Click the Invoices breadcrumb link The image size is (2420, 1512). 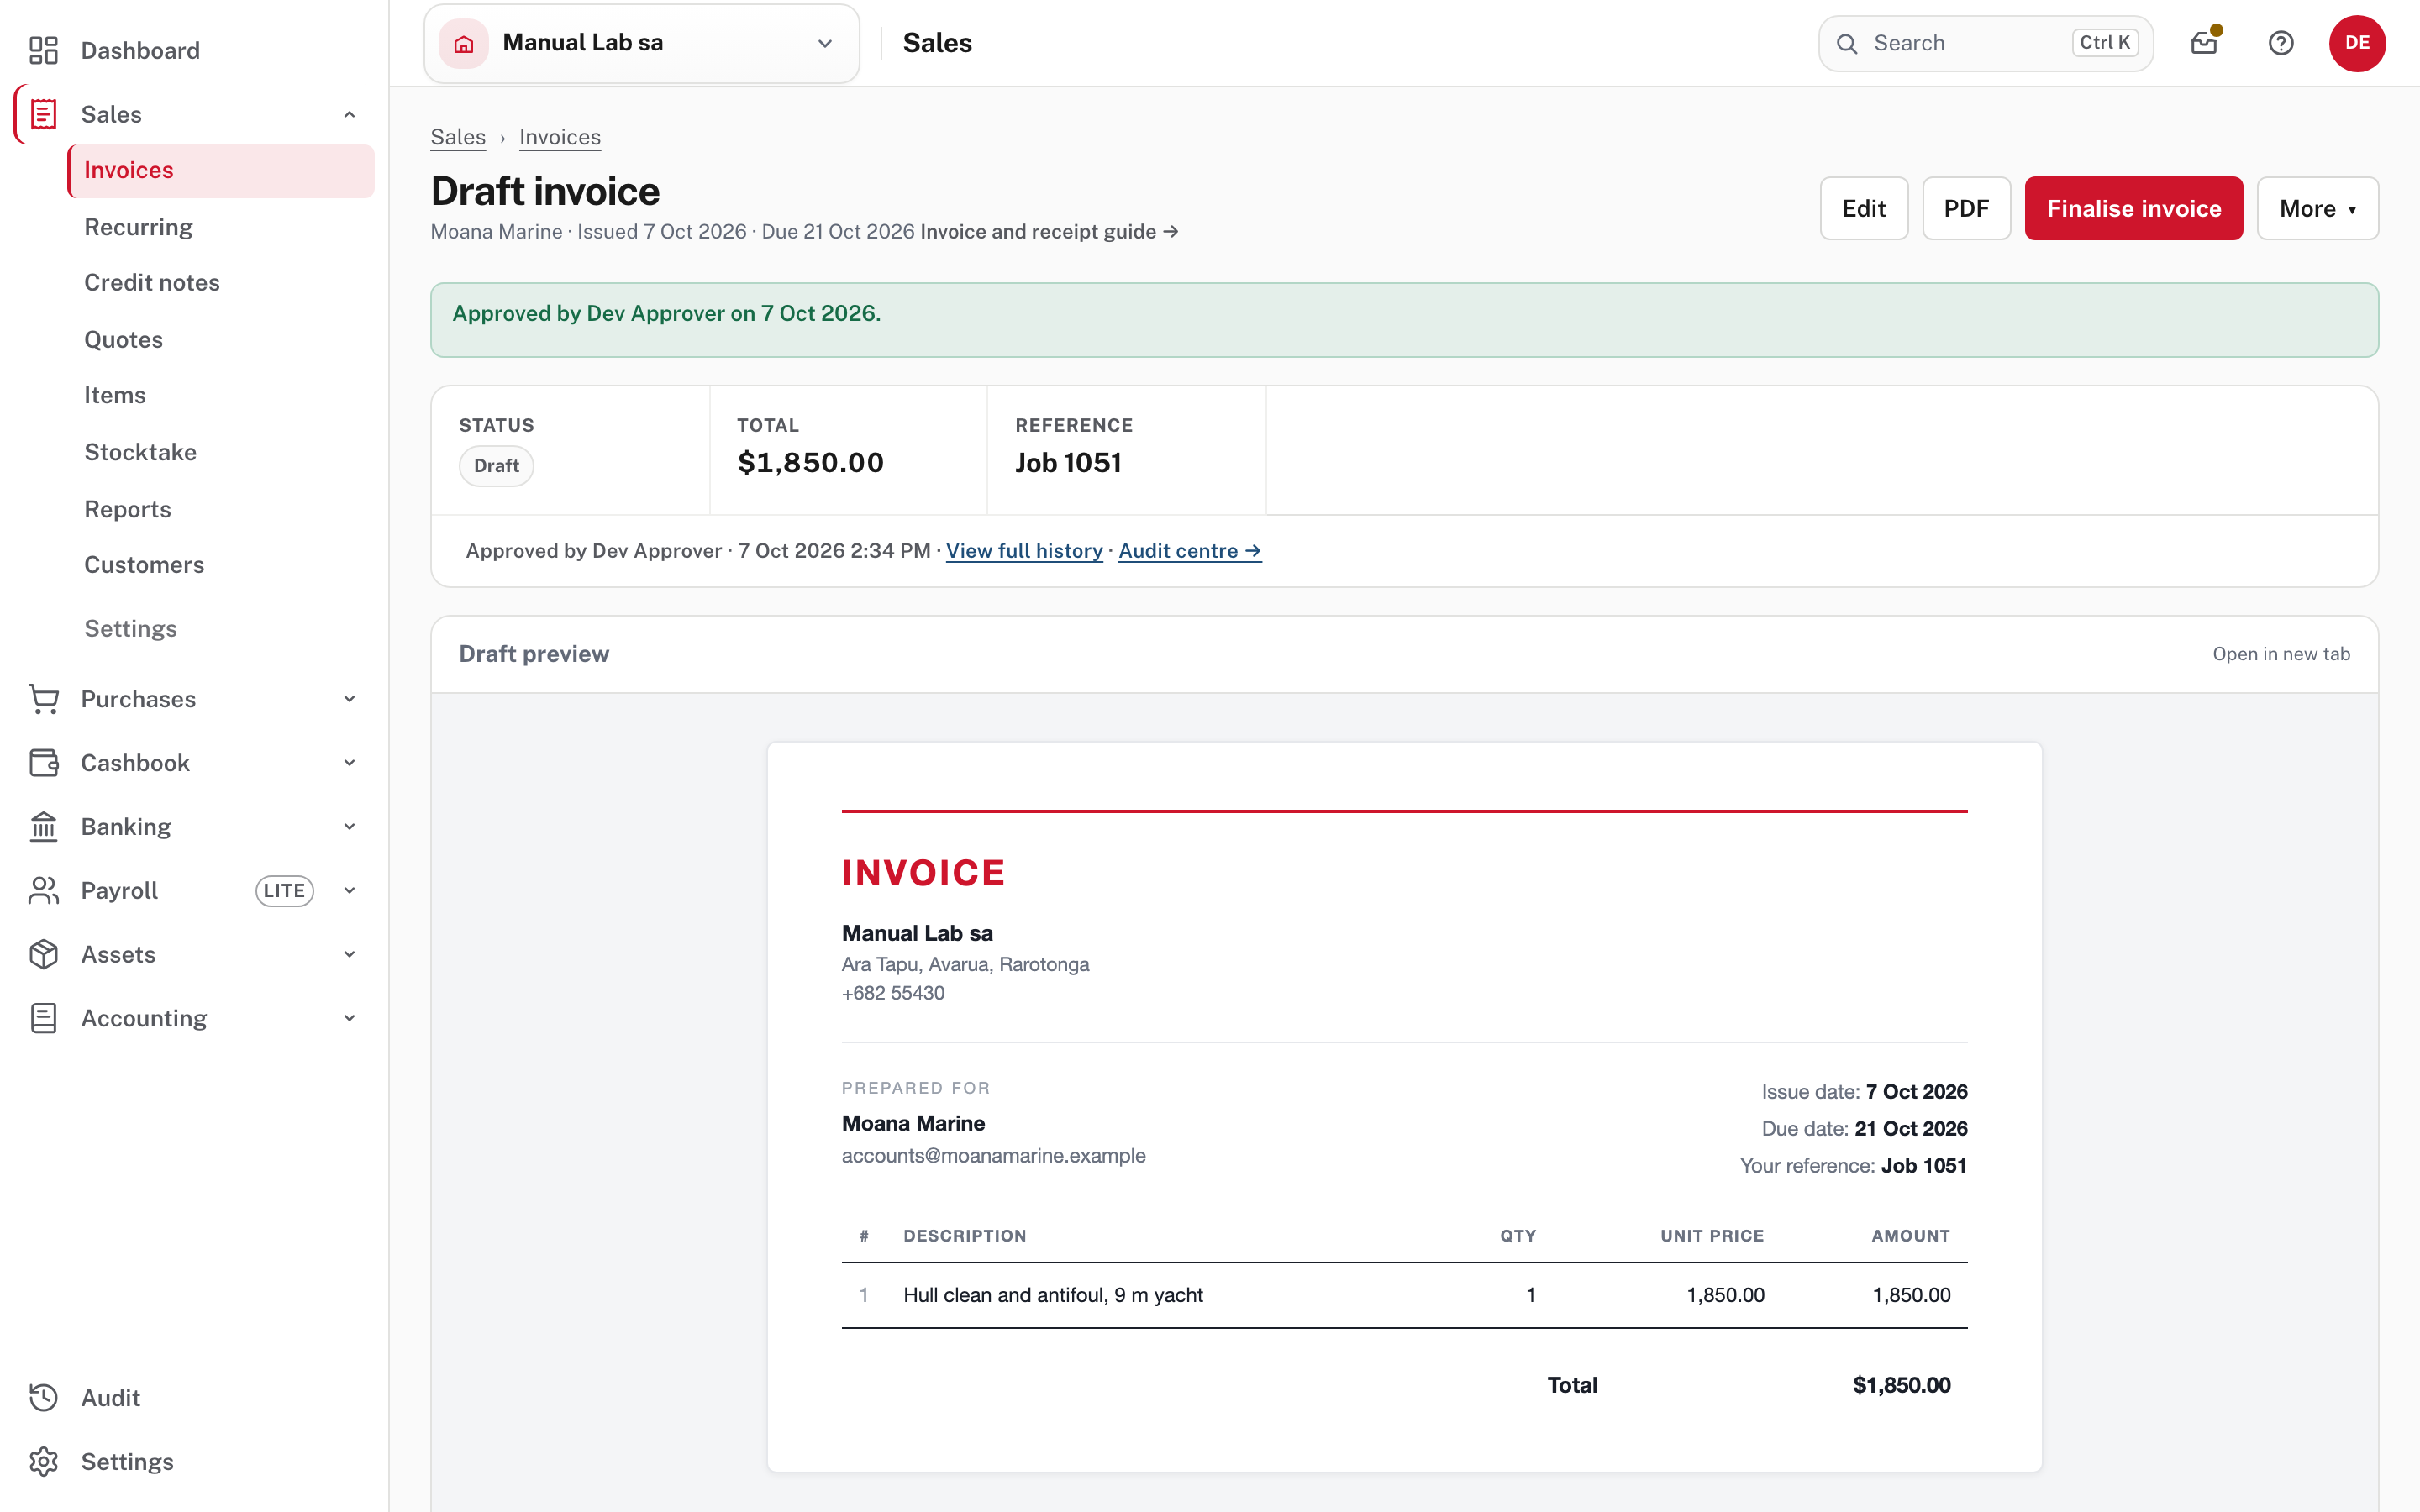[560, 137]
